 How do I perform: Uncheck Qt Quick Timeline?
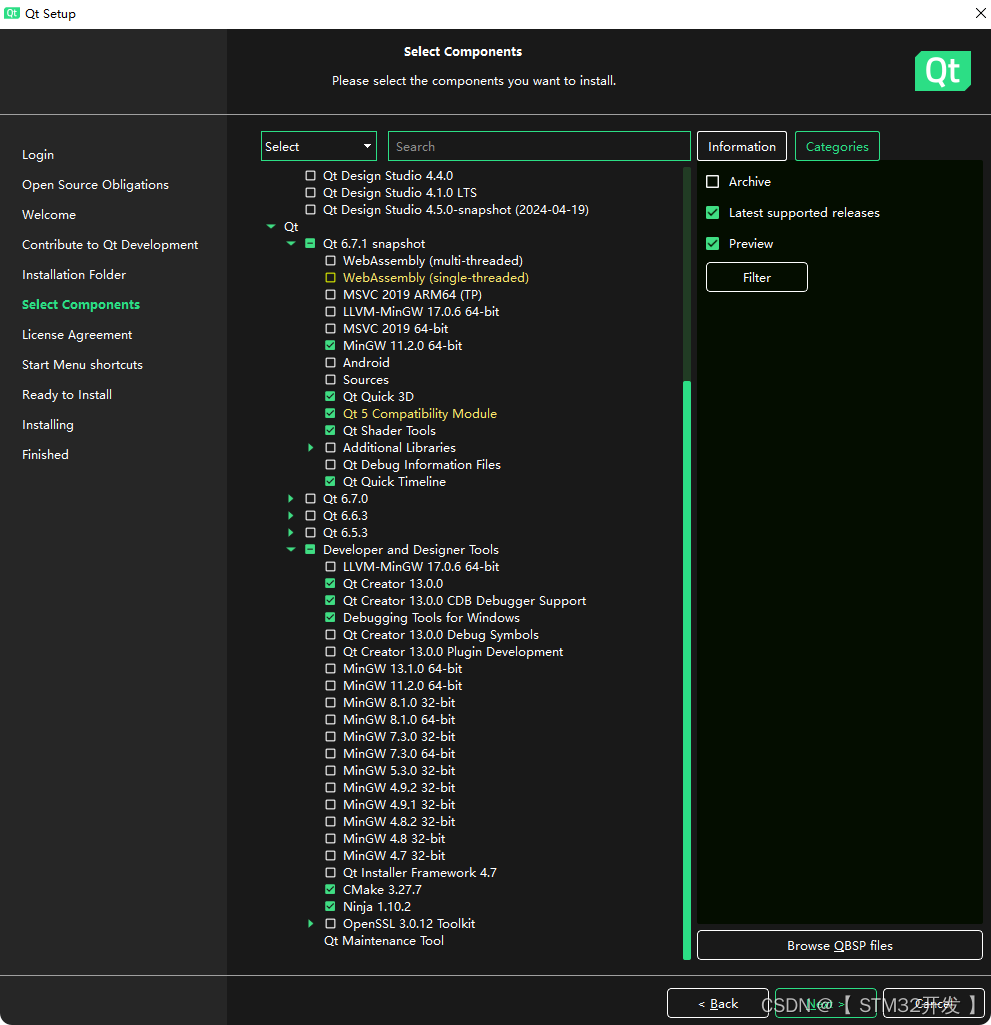(330, 482)
